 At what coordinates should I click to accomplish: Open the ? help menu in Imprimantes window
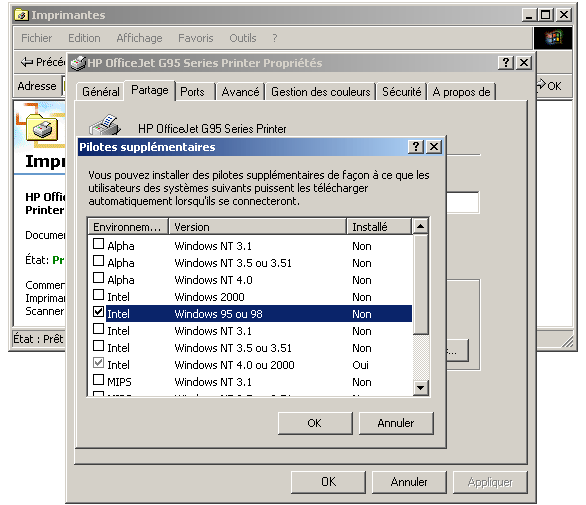(x=275, y=38)
